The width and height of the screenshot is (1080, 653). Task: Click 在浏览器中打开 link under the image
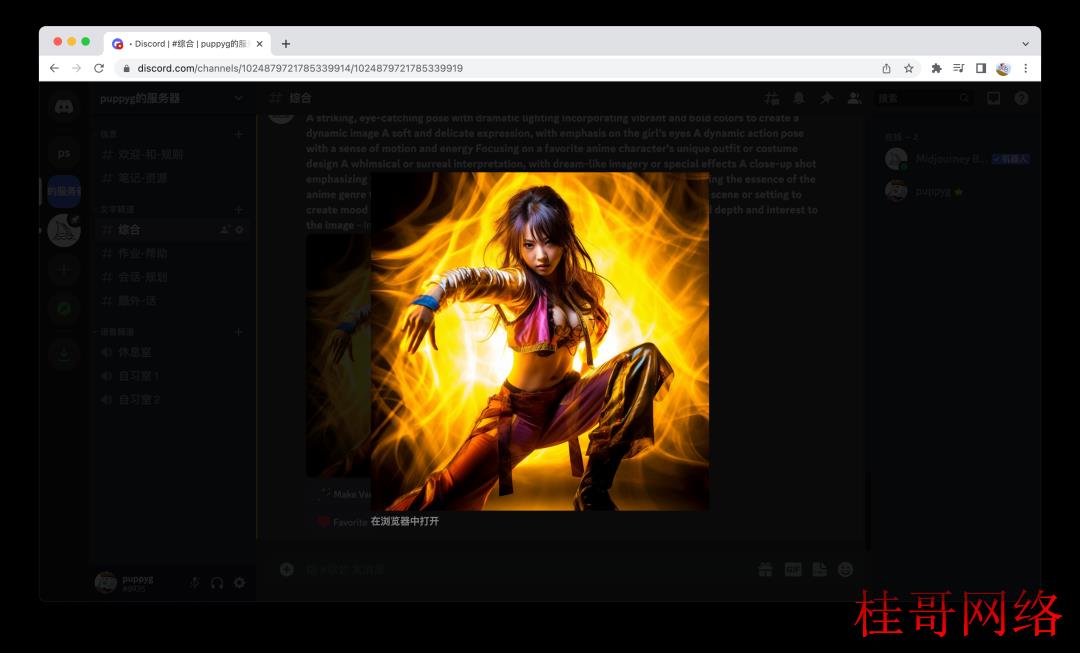click(404, 521)
